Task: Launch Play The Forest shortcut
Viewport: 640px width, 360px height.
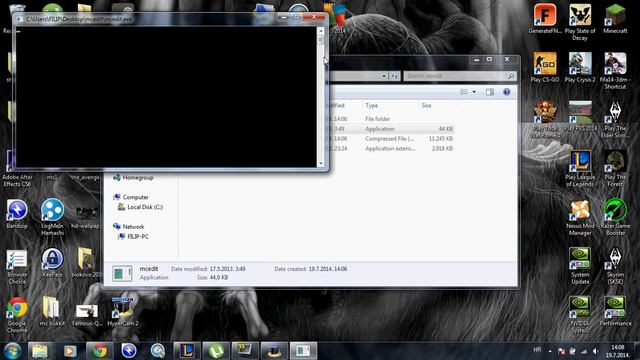Action: [615, 168]
